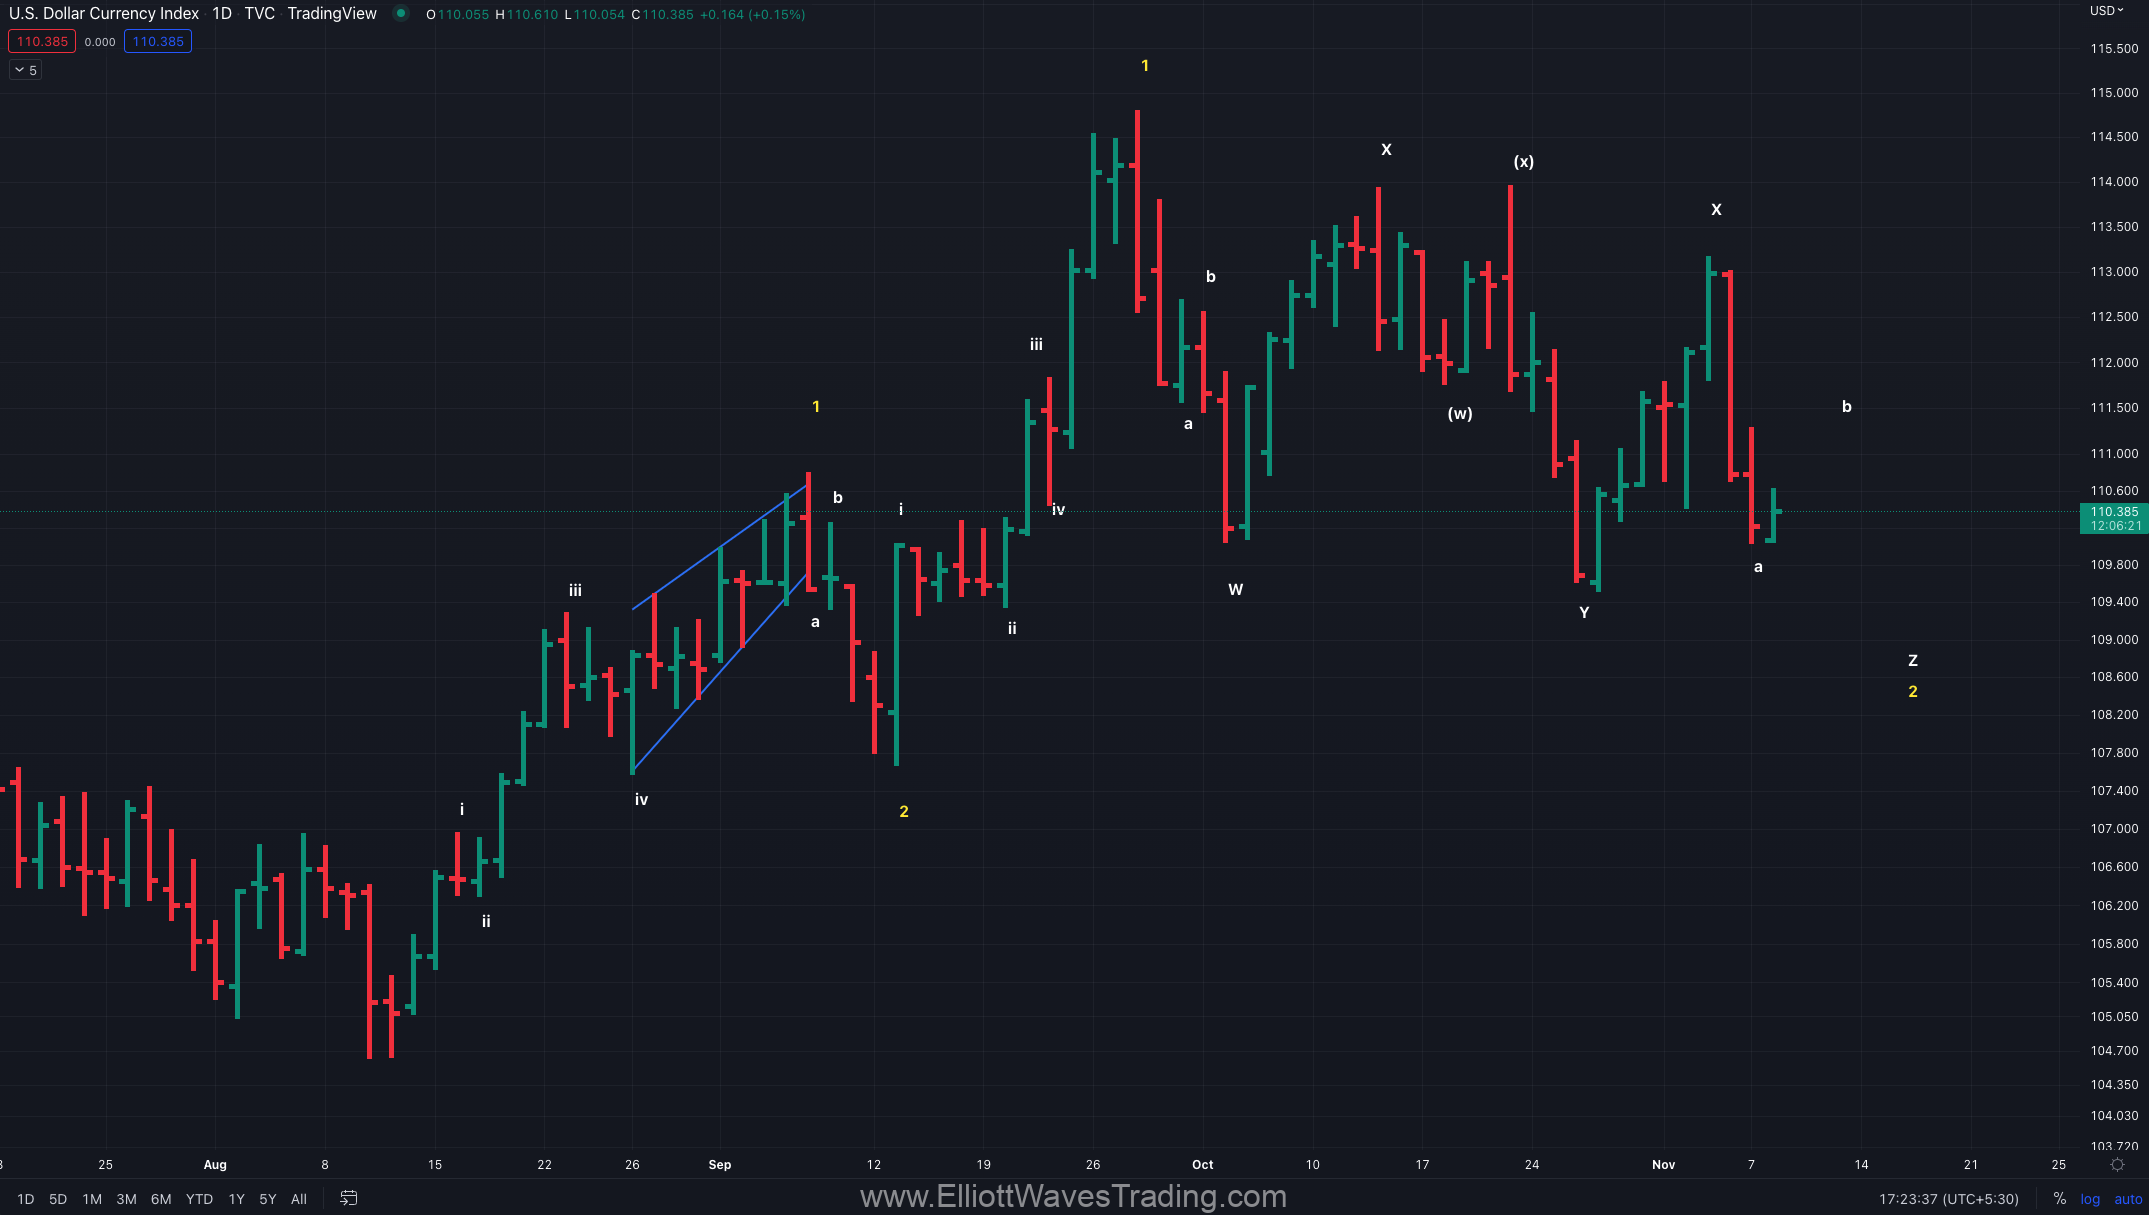The width and height of the screenshot is (2149, 1215).
Task: Select the 6M date range
Action: (x=161, y=1199)
